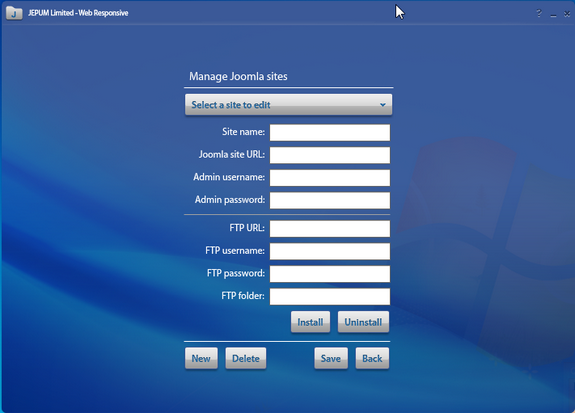Minimize the JEPUM window

click(x=553, y=15)
